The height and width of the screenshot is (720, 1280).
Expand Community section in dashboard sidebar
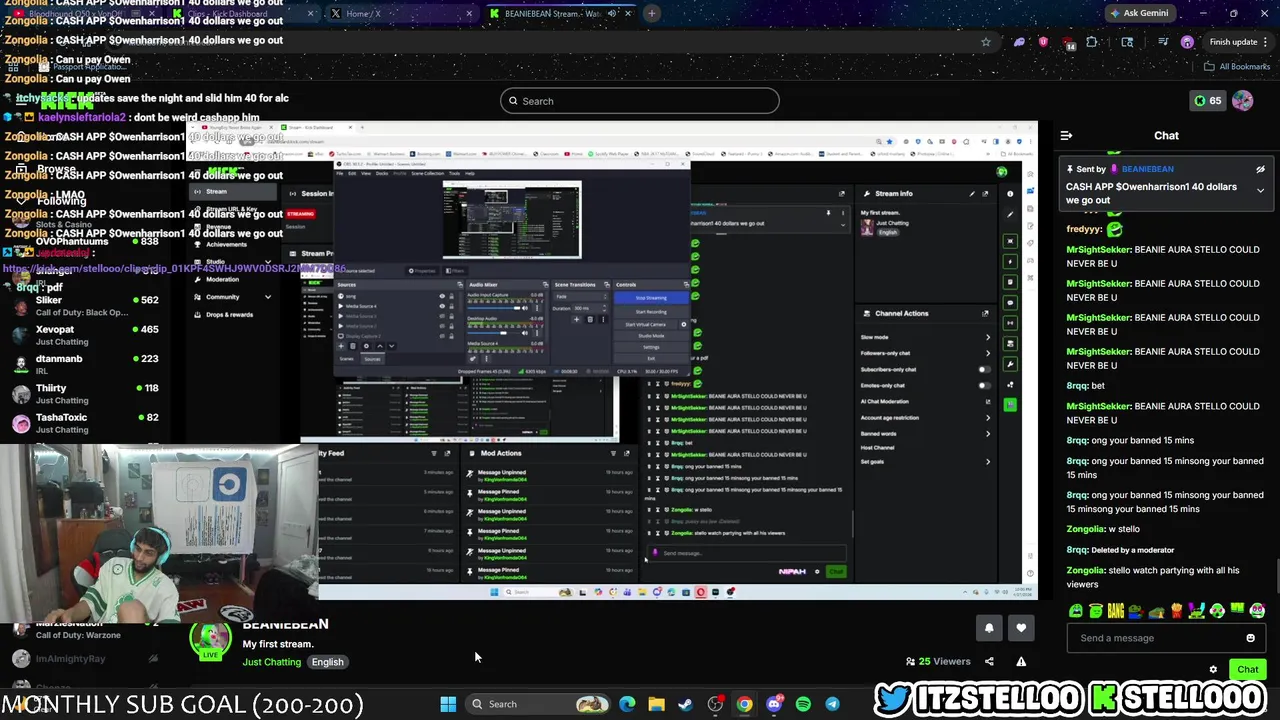pyautogui.click(x=234, y=297)
